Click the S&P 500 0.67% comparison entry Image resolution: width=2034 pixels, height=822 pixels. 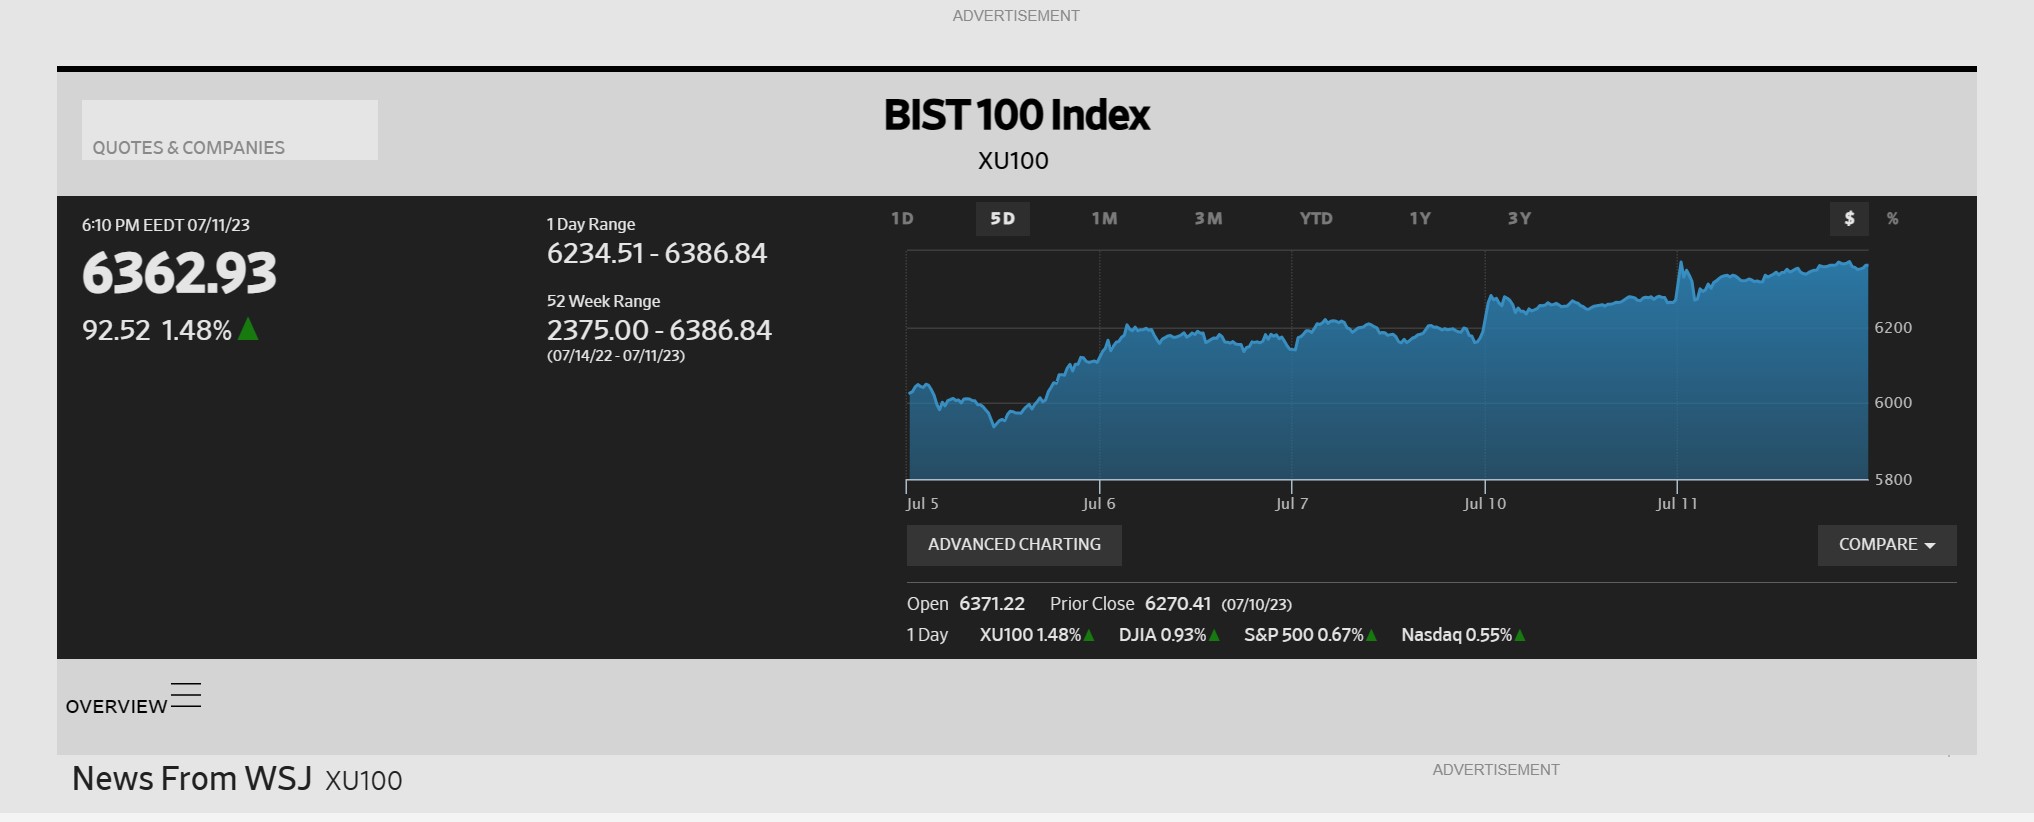pos(1310,635)
